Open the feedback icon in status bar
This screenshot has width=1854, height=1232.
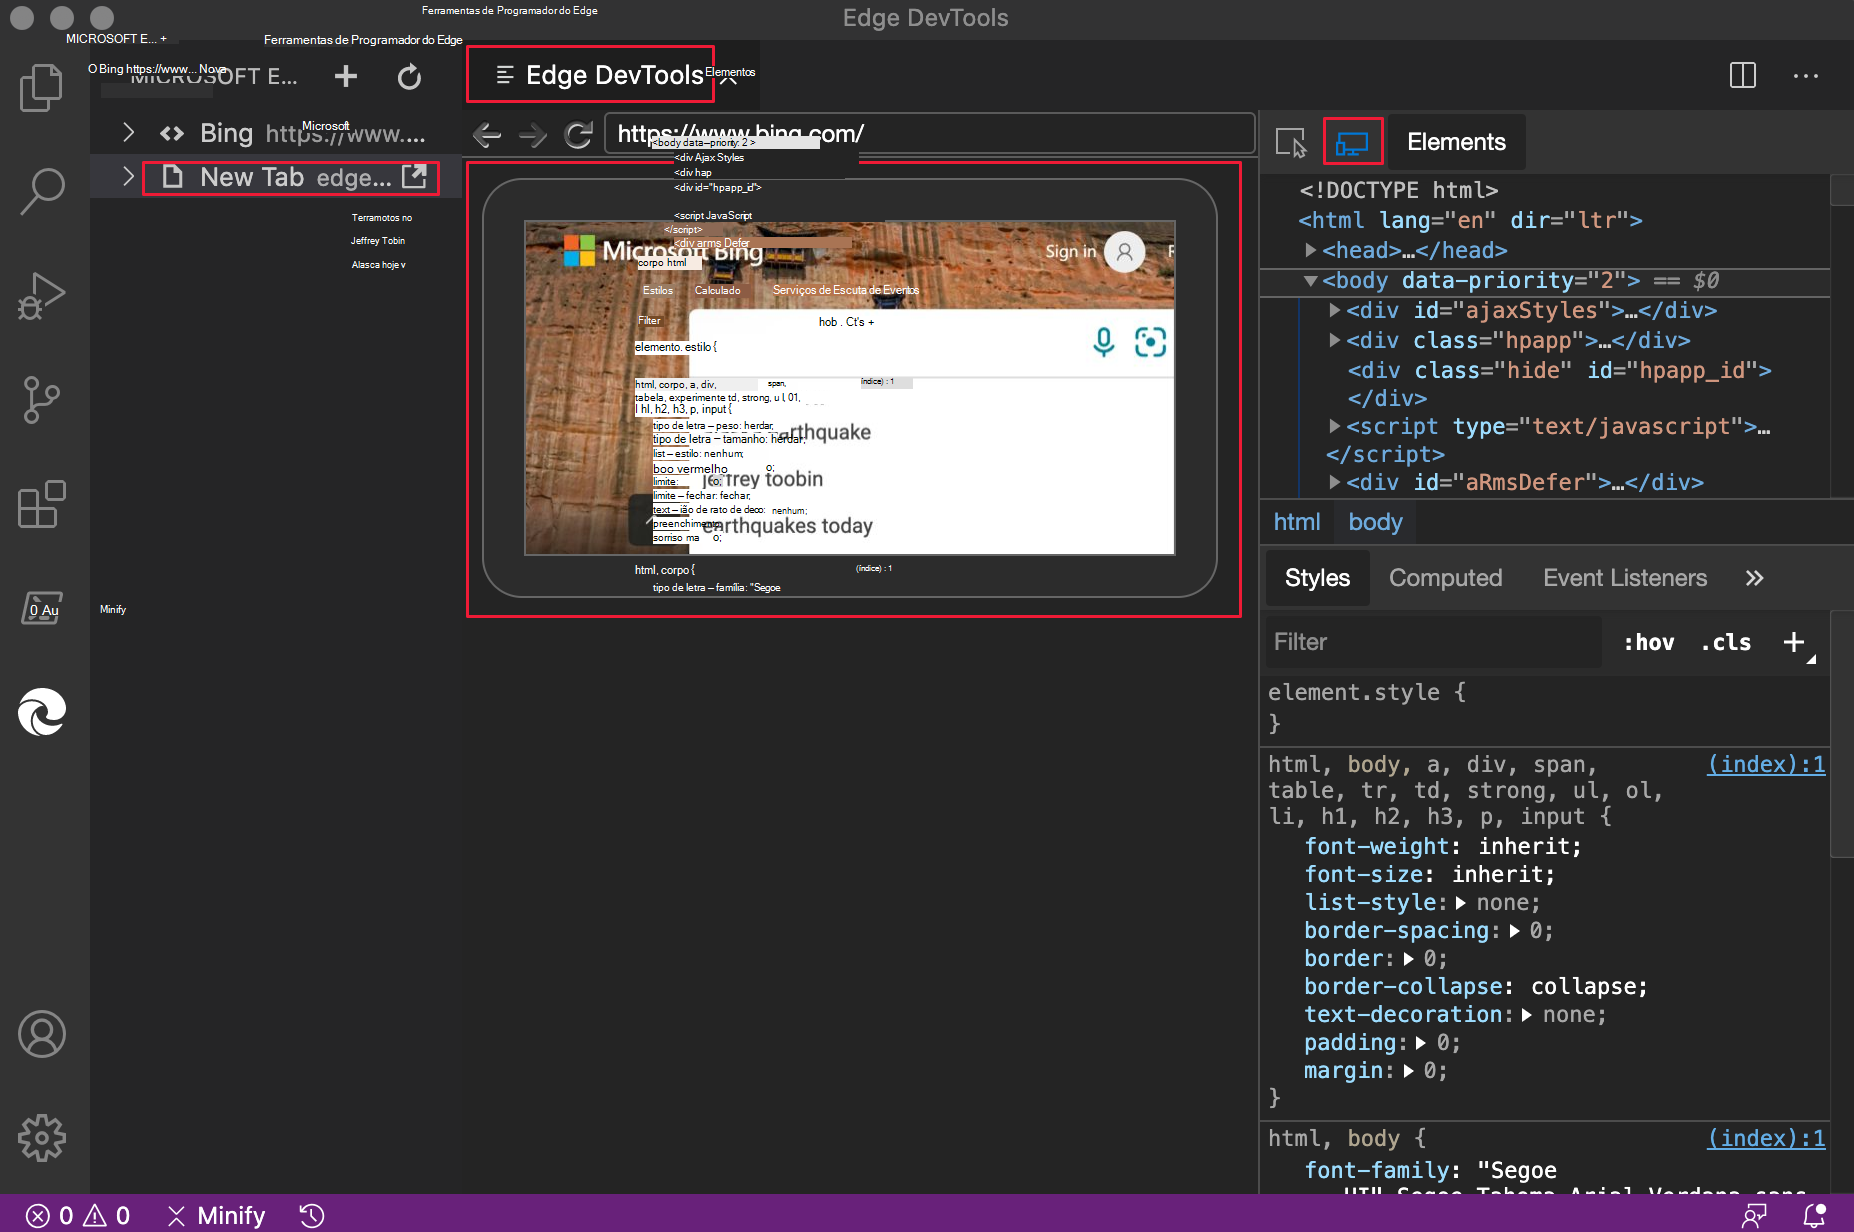click(1754, 1215)
